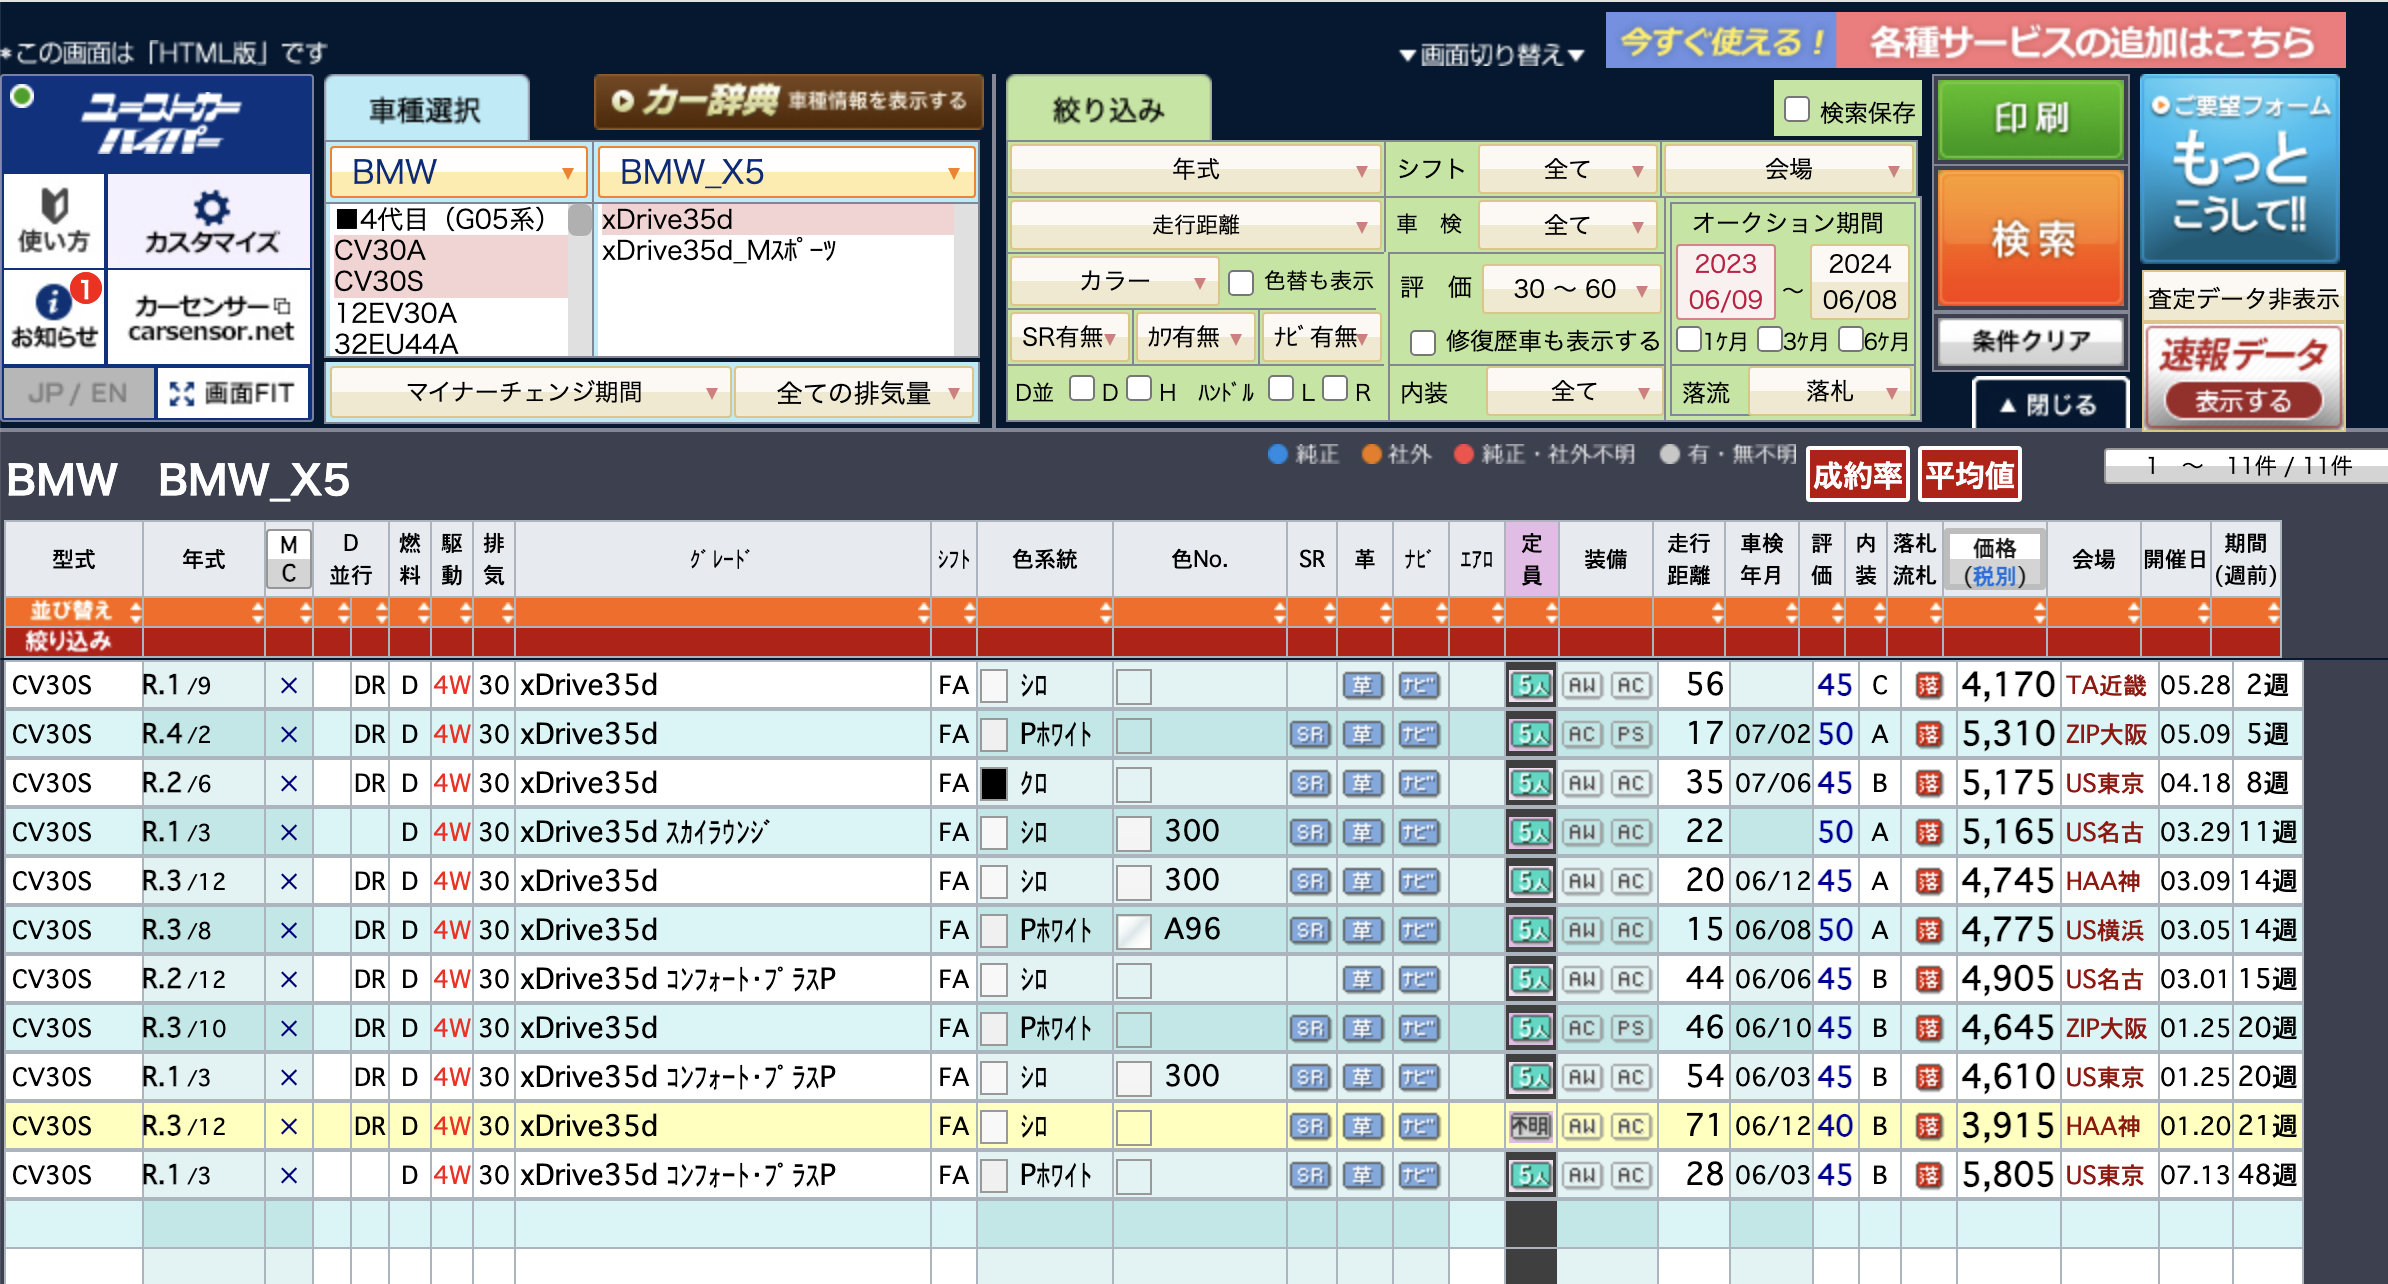Image resolution: width=2388 pixels, height=1284 pixels.
Task: Check the D並 D checkbox
Action: 1081,389
